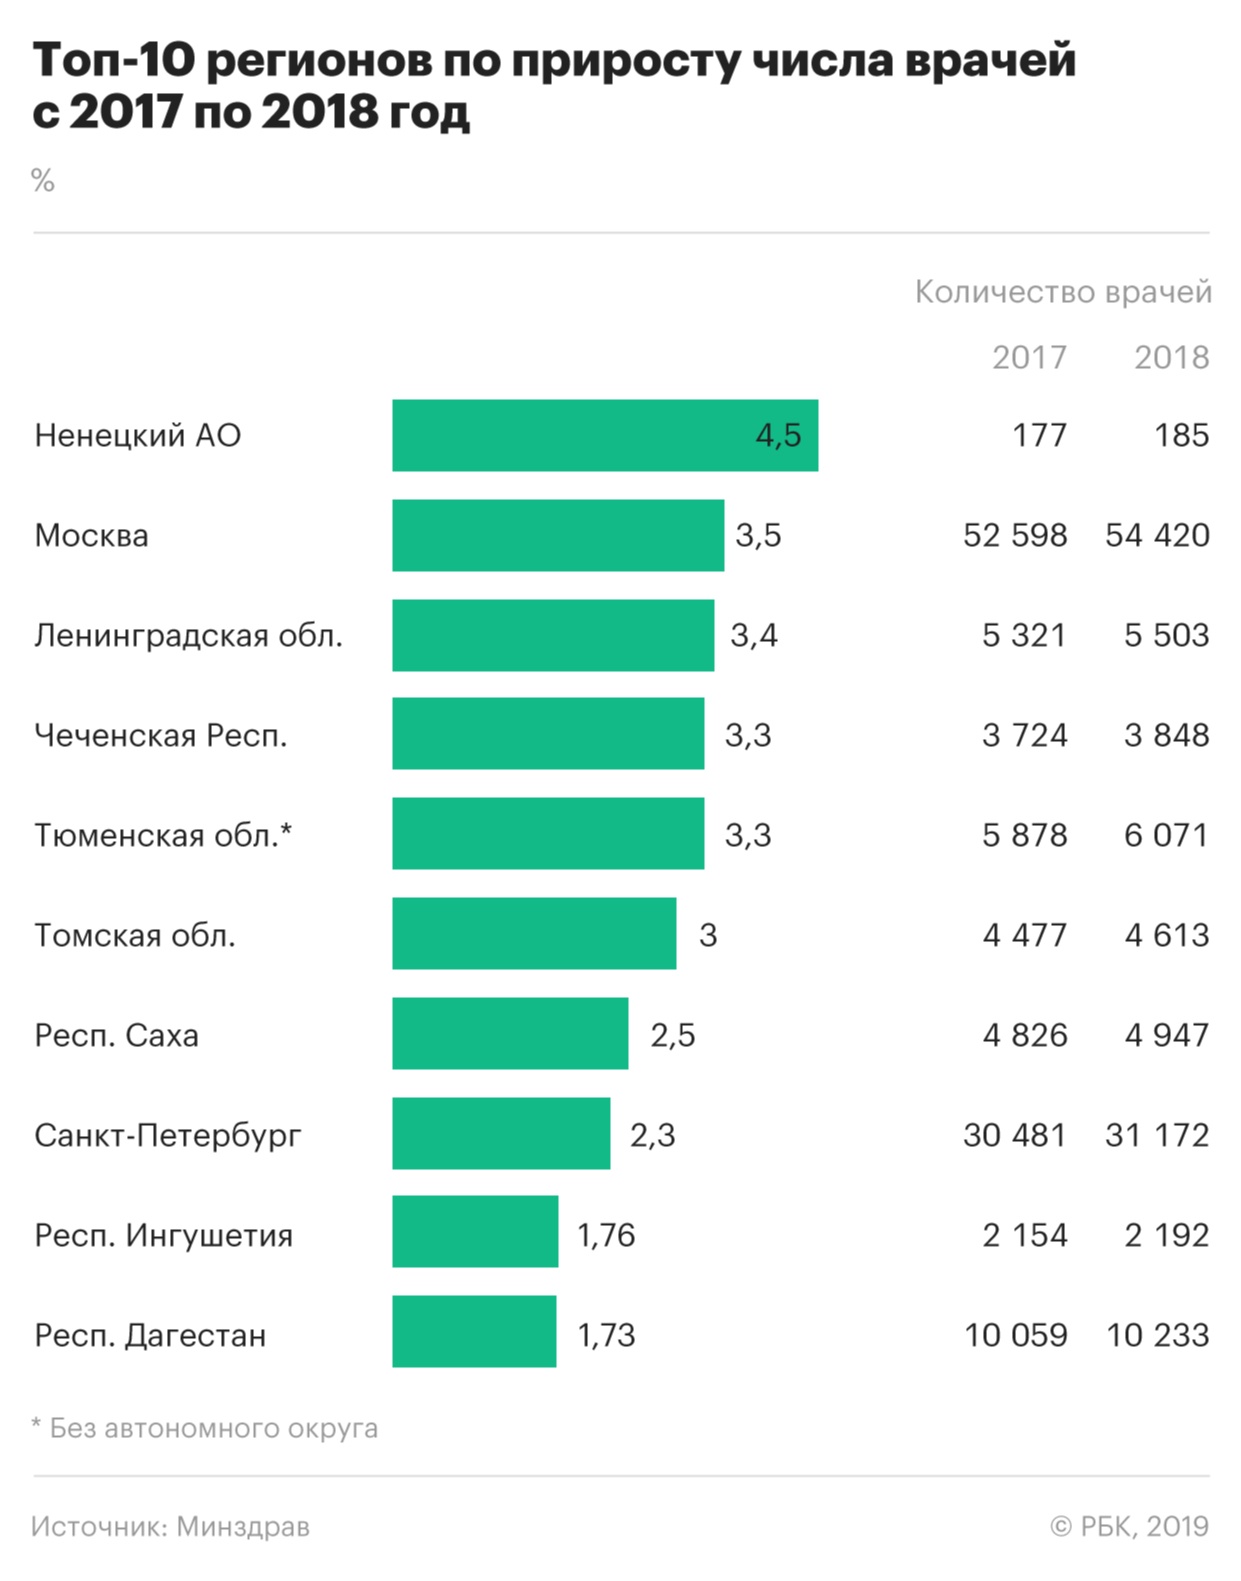Click the © РБК, 2019 copyright

pyautogui.click(x=1129, y=1527)
